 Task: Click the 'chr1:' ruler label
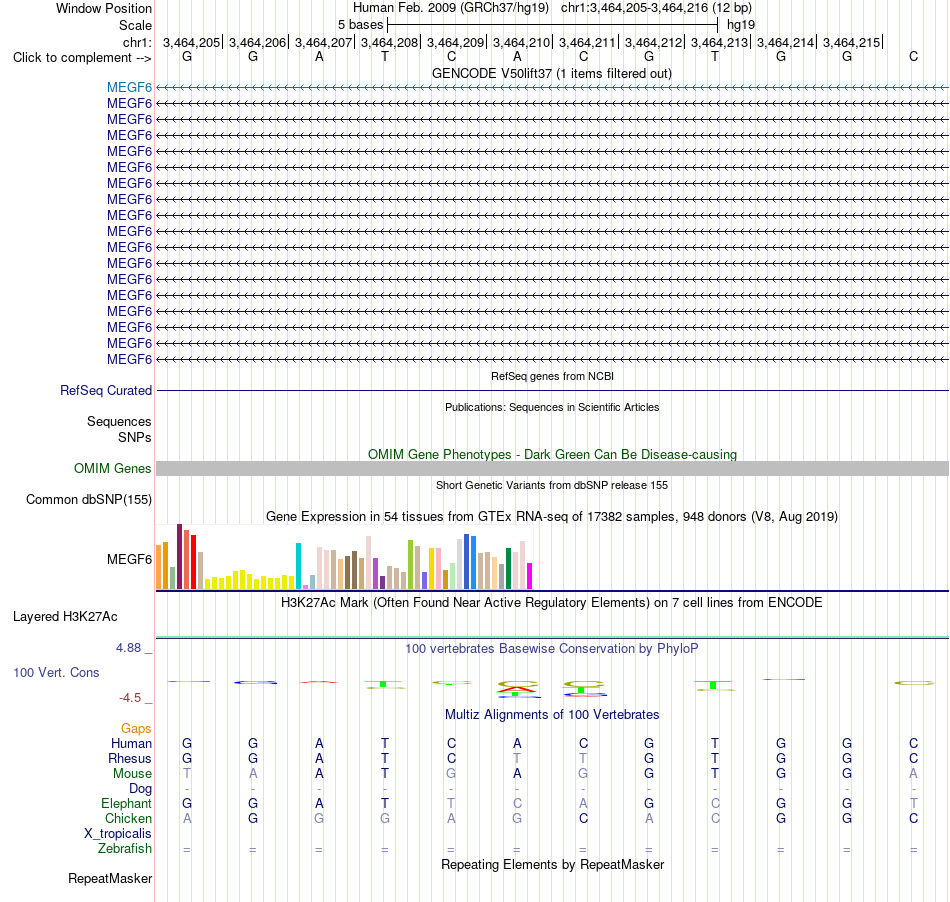(x=138, y=42)
